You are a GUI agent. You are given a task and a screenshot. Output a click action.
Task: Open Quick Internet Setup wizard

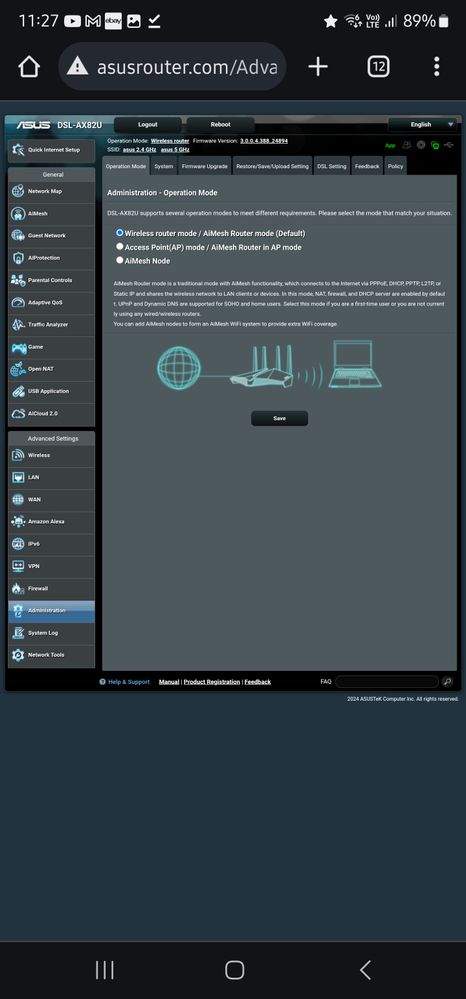point(52,150)
